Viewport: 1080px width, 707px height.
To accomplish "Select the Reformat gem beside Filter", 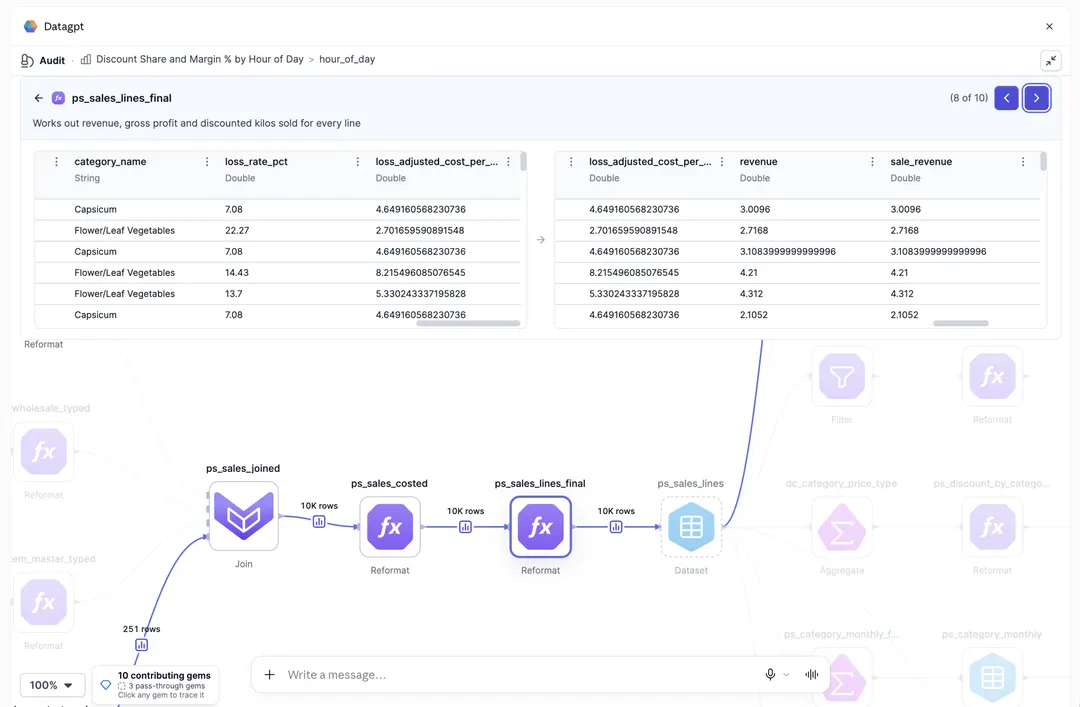I will pos(992,376).
